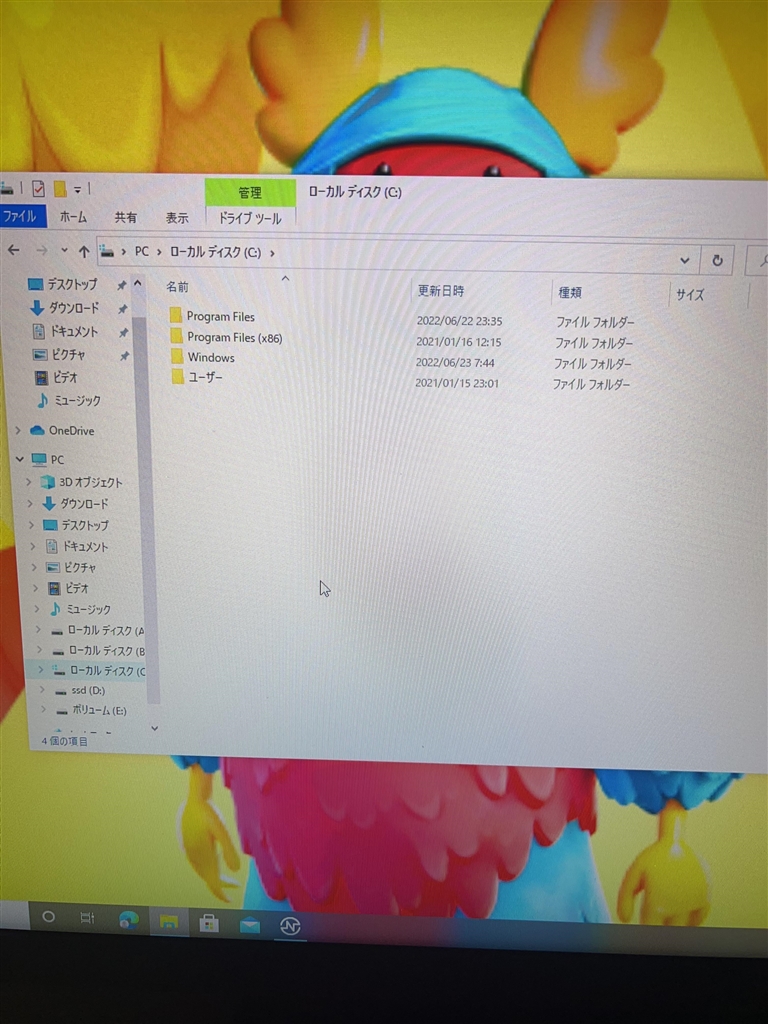
Task: Refresh the ローカル ディスク (C:) folder view
Action: (x=717, y=261)
